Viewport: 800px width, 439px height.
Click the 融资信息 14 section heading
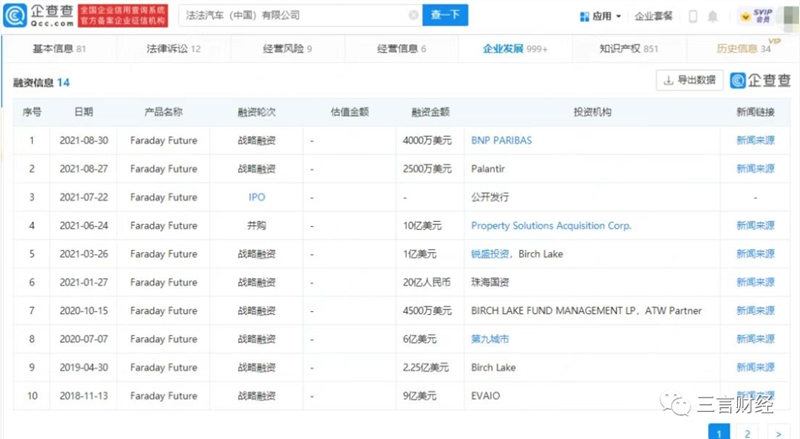coord(41,83)
